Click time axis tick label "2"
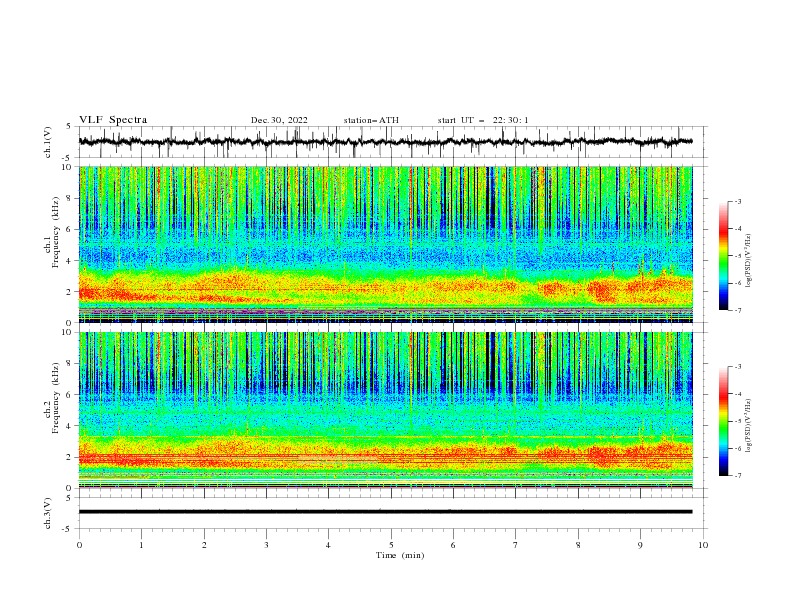 pyautogui.click(x=204, y=545)
